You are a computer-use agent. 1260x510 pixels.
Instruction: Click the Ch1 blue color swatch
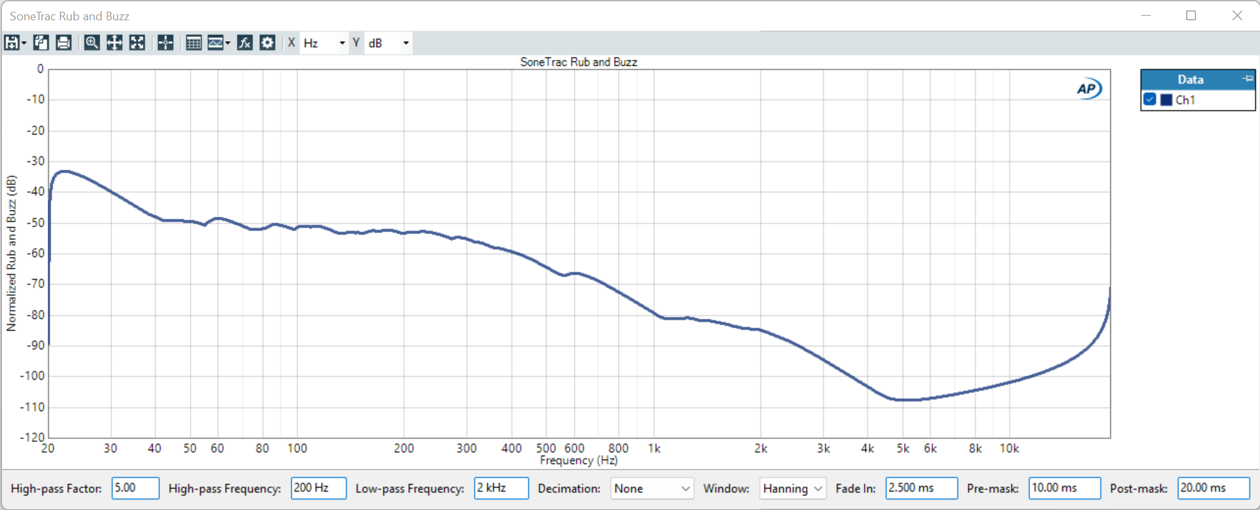tap(1166, 100)
